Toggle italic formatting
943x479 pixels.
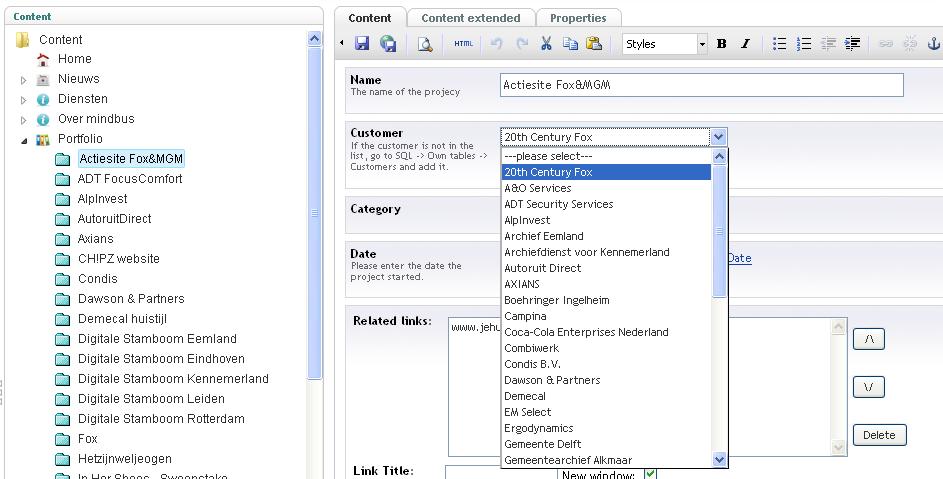745,43
